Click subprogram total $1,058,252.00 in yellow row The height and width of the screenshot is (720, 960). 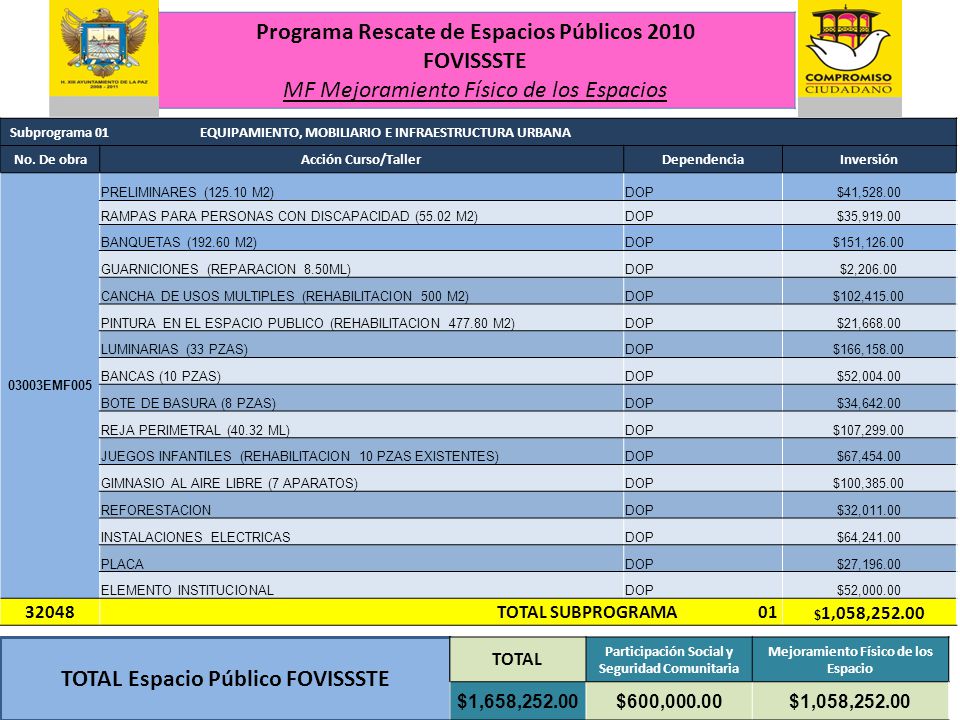[x=869, y=613]
